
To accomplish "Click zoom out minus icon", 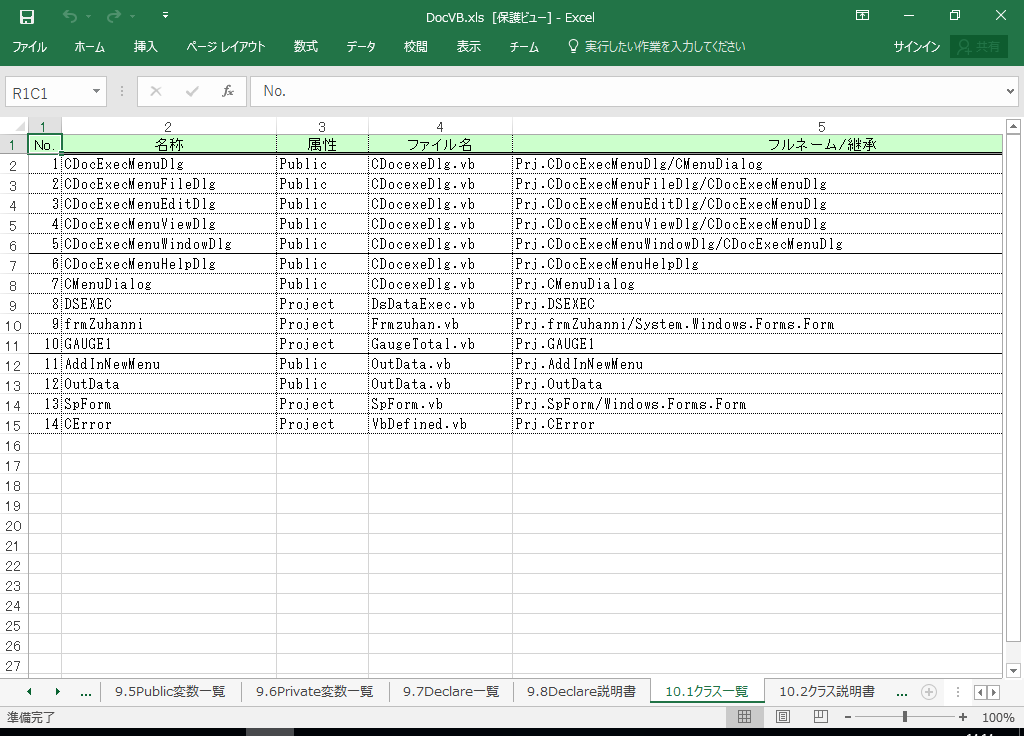I will click(847, 717).
